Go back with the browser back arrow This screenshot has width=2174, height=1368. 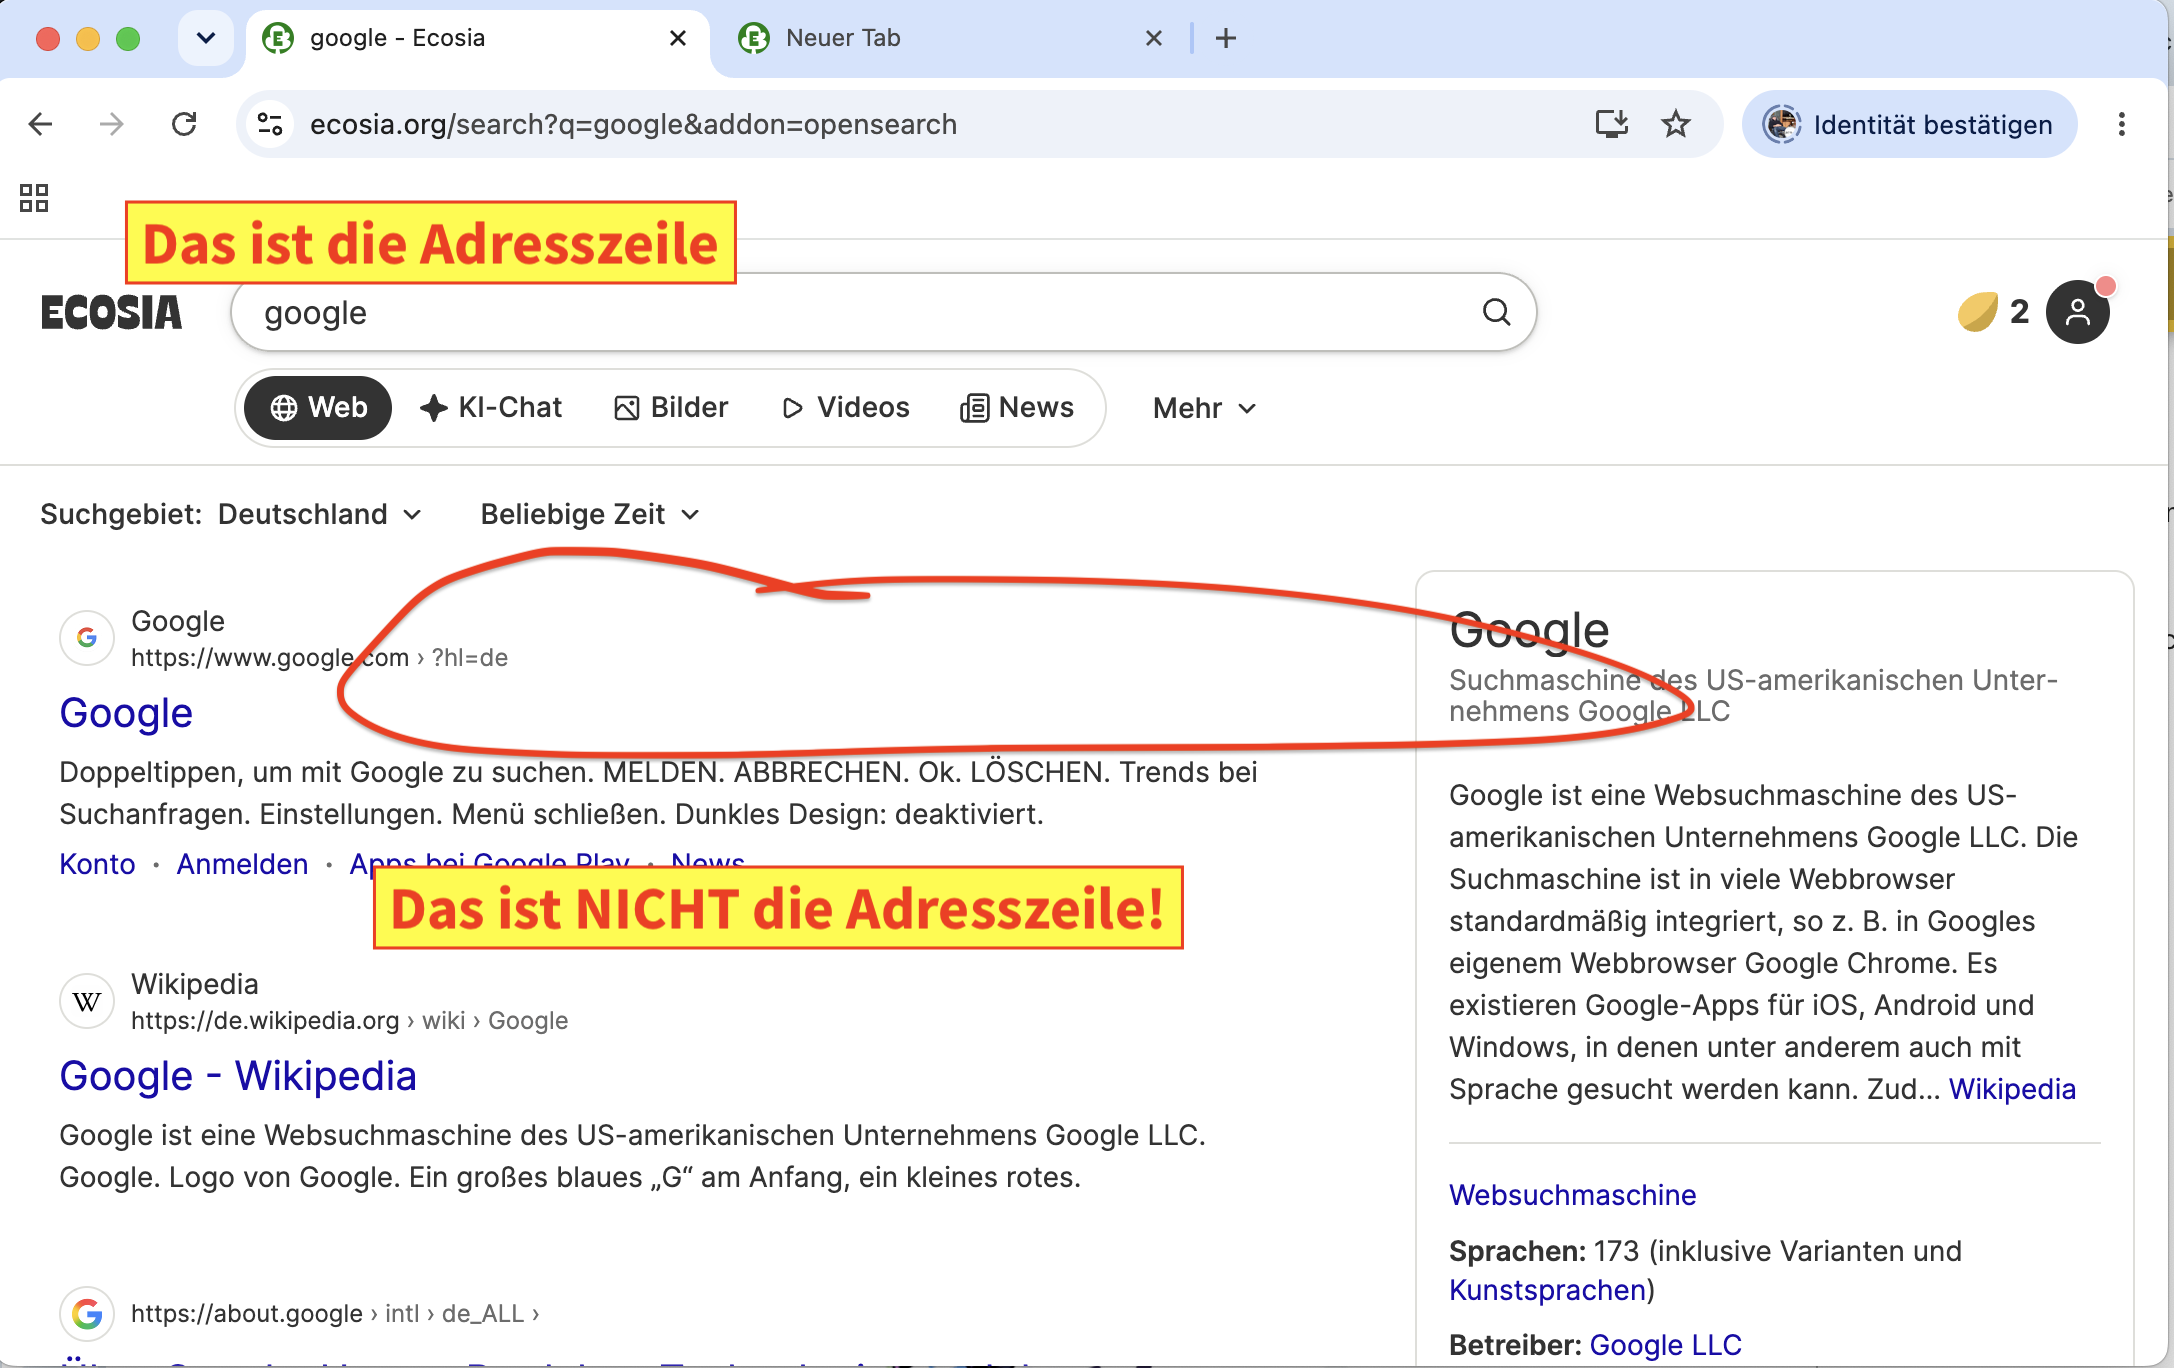coord(41,124)
